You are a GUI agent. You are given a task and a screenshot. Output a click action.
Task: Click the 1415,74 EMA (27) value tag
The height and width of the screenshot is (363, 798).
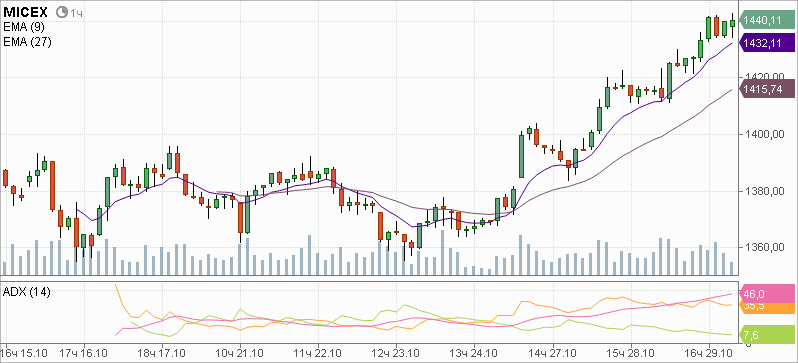(767, 89)
